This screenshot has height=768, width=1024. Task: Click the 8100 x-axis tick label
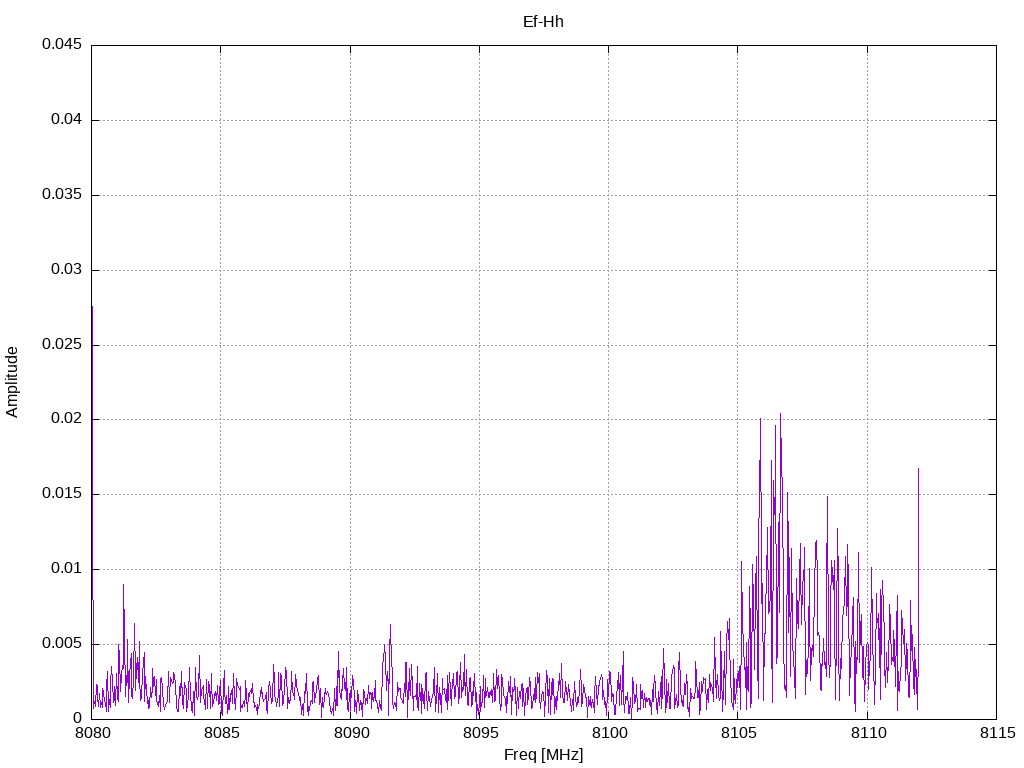(x=608, y=734)
